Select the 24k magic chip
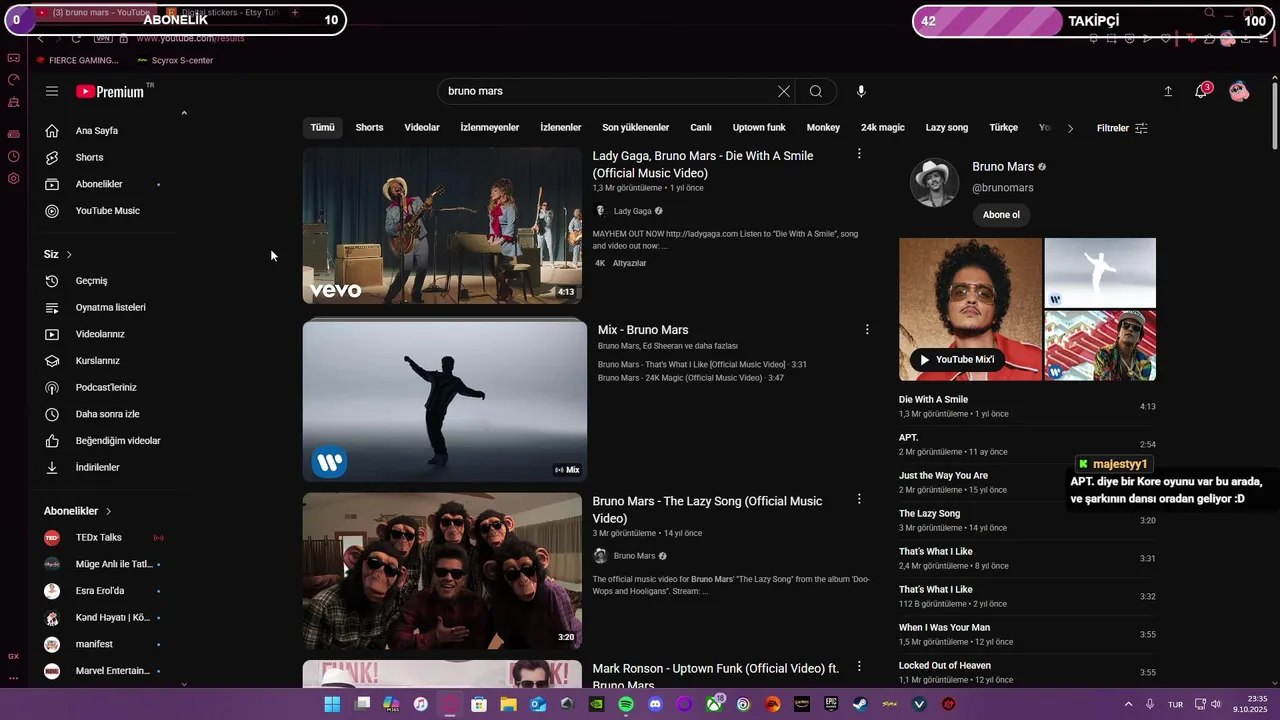Screen dimensions: 1280x720 coord(883,128)
